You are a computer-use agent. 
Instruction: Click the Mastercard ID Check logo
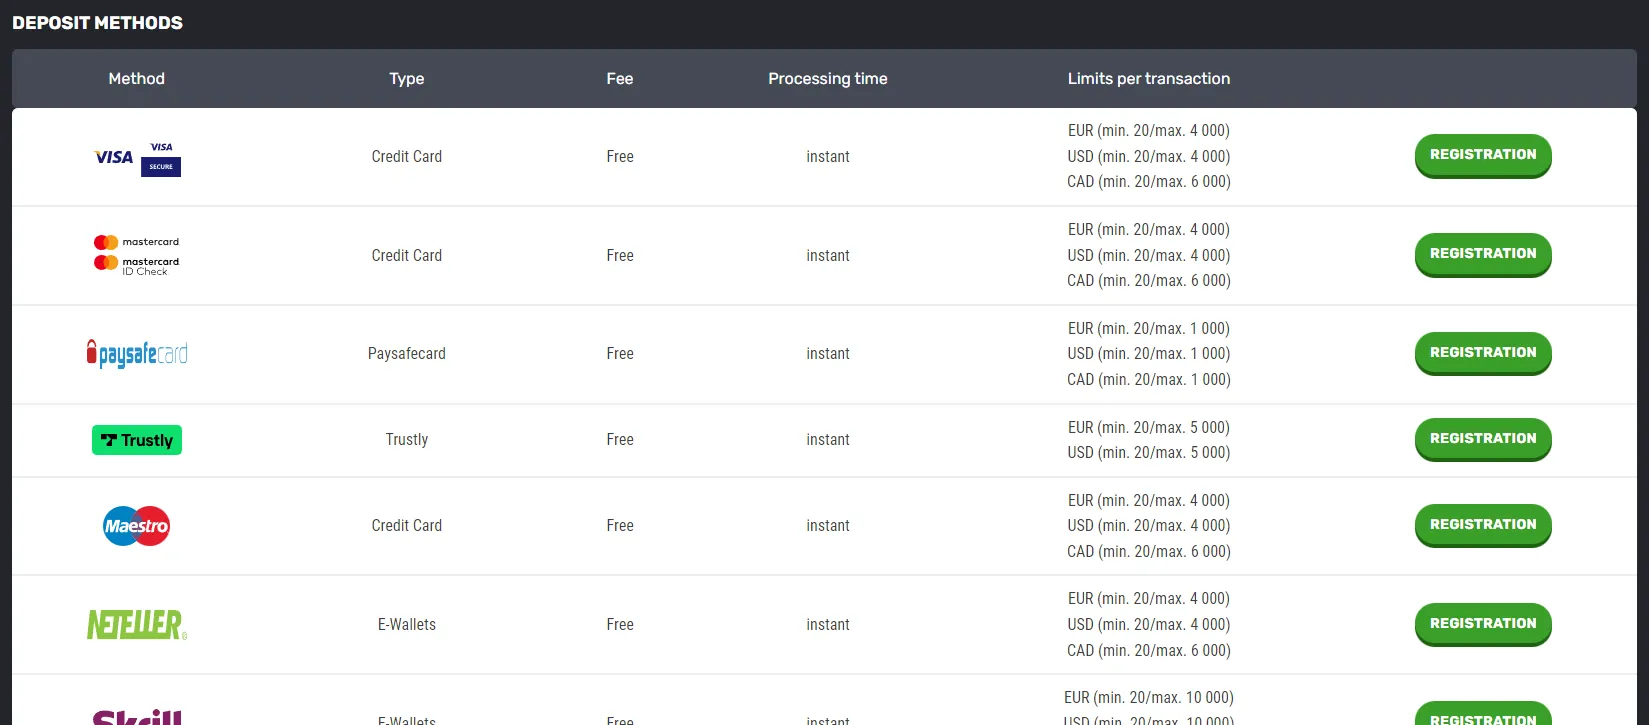click(136, 265)
